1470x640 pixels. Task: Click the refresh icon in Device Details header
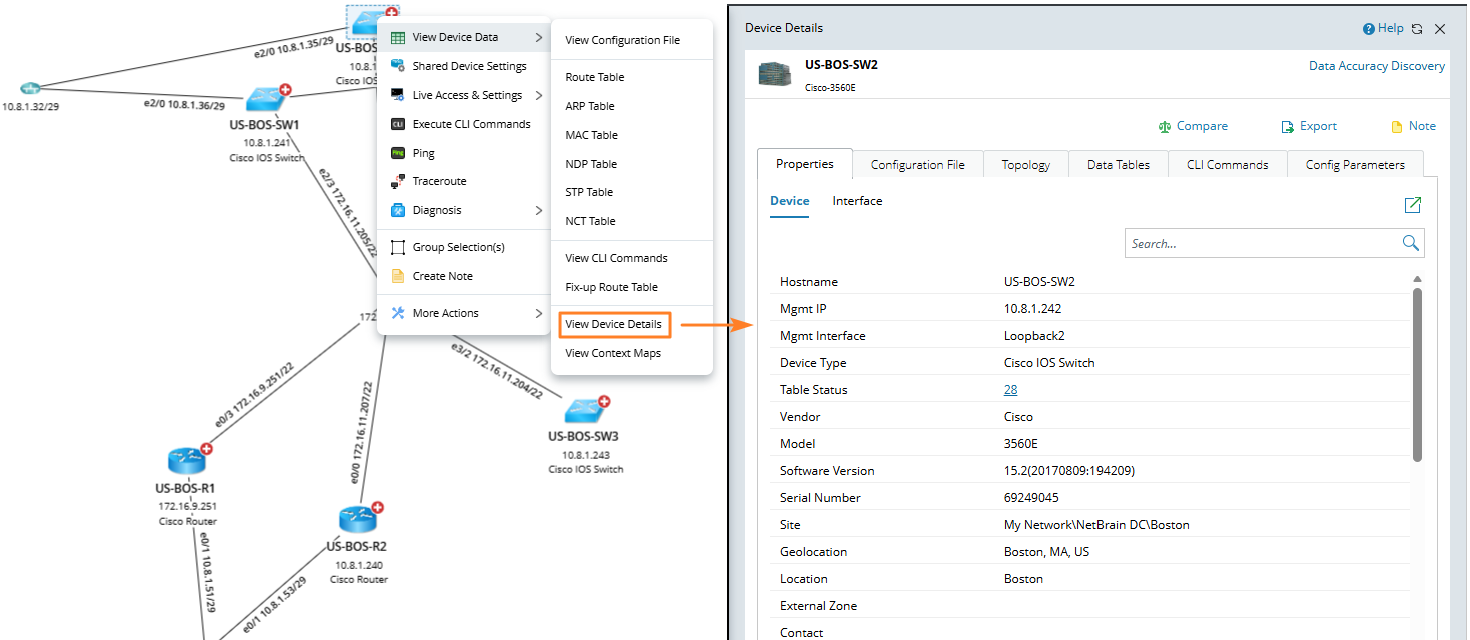(1417, 29)
